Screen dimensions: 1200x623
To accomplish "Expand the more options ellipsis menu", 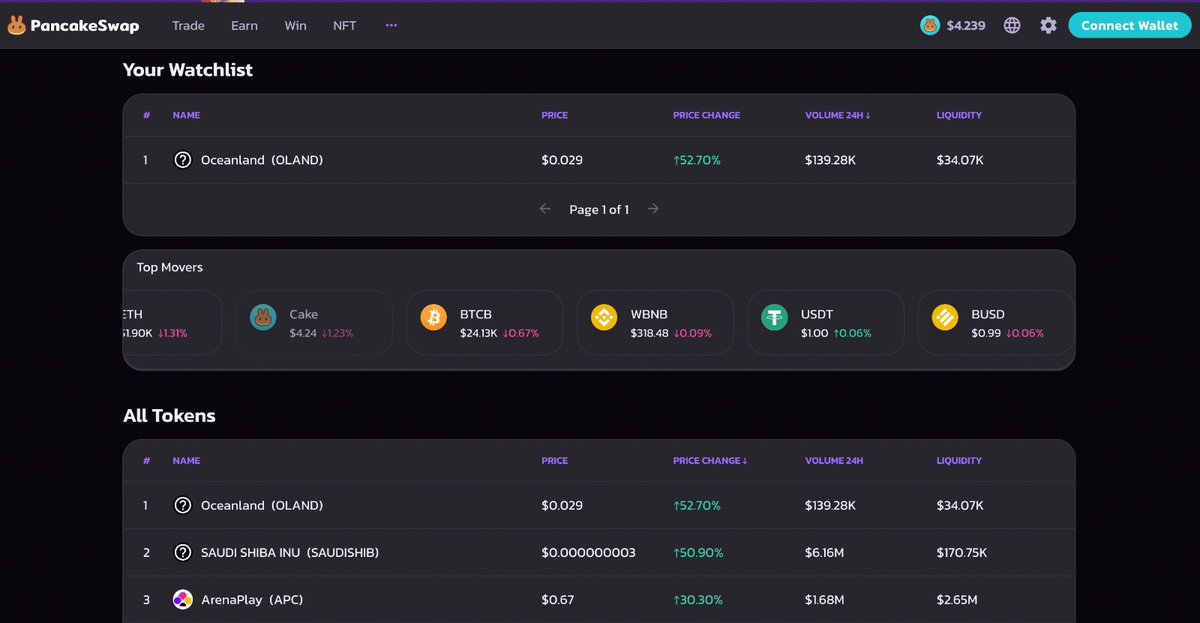I will 391,25.
